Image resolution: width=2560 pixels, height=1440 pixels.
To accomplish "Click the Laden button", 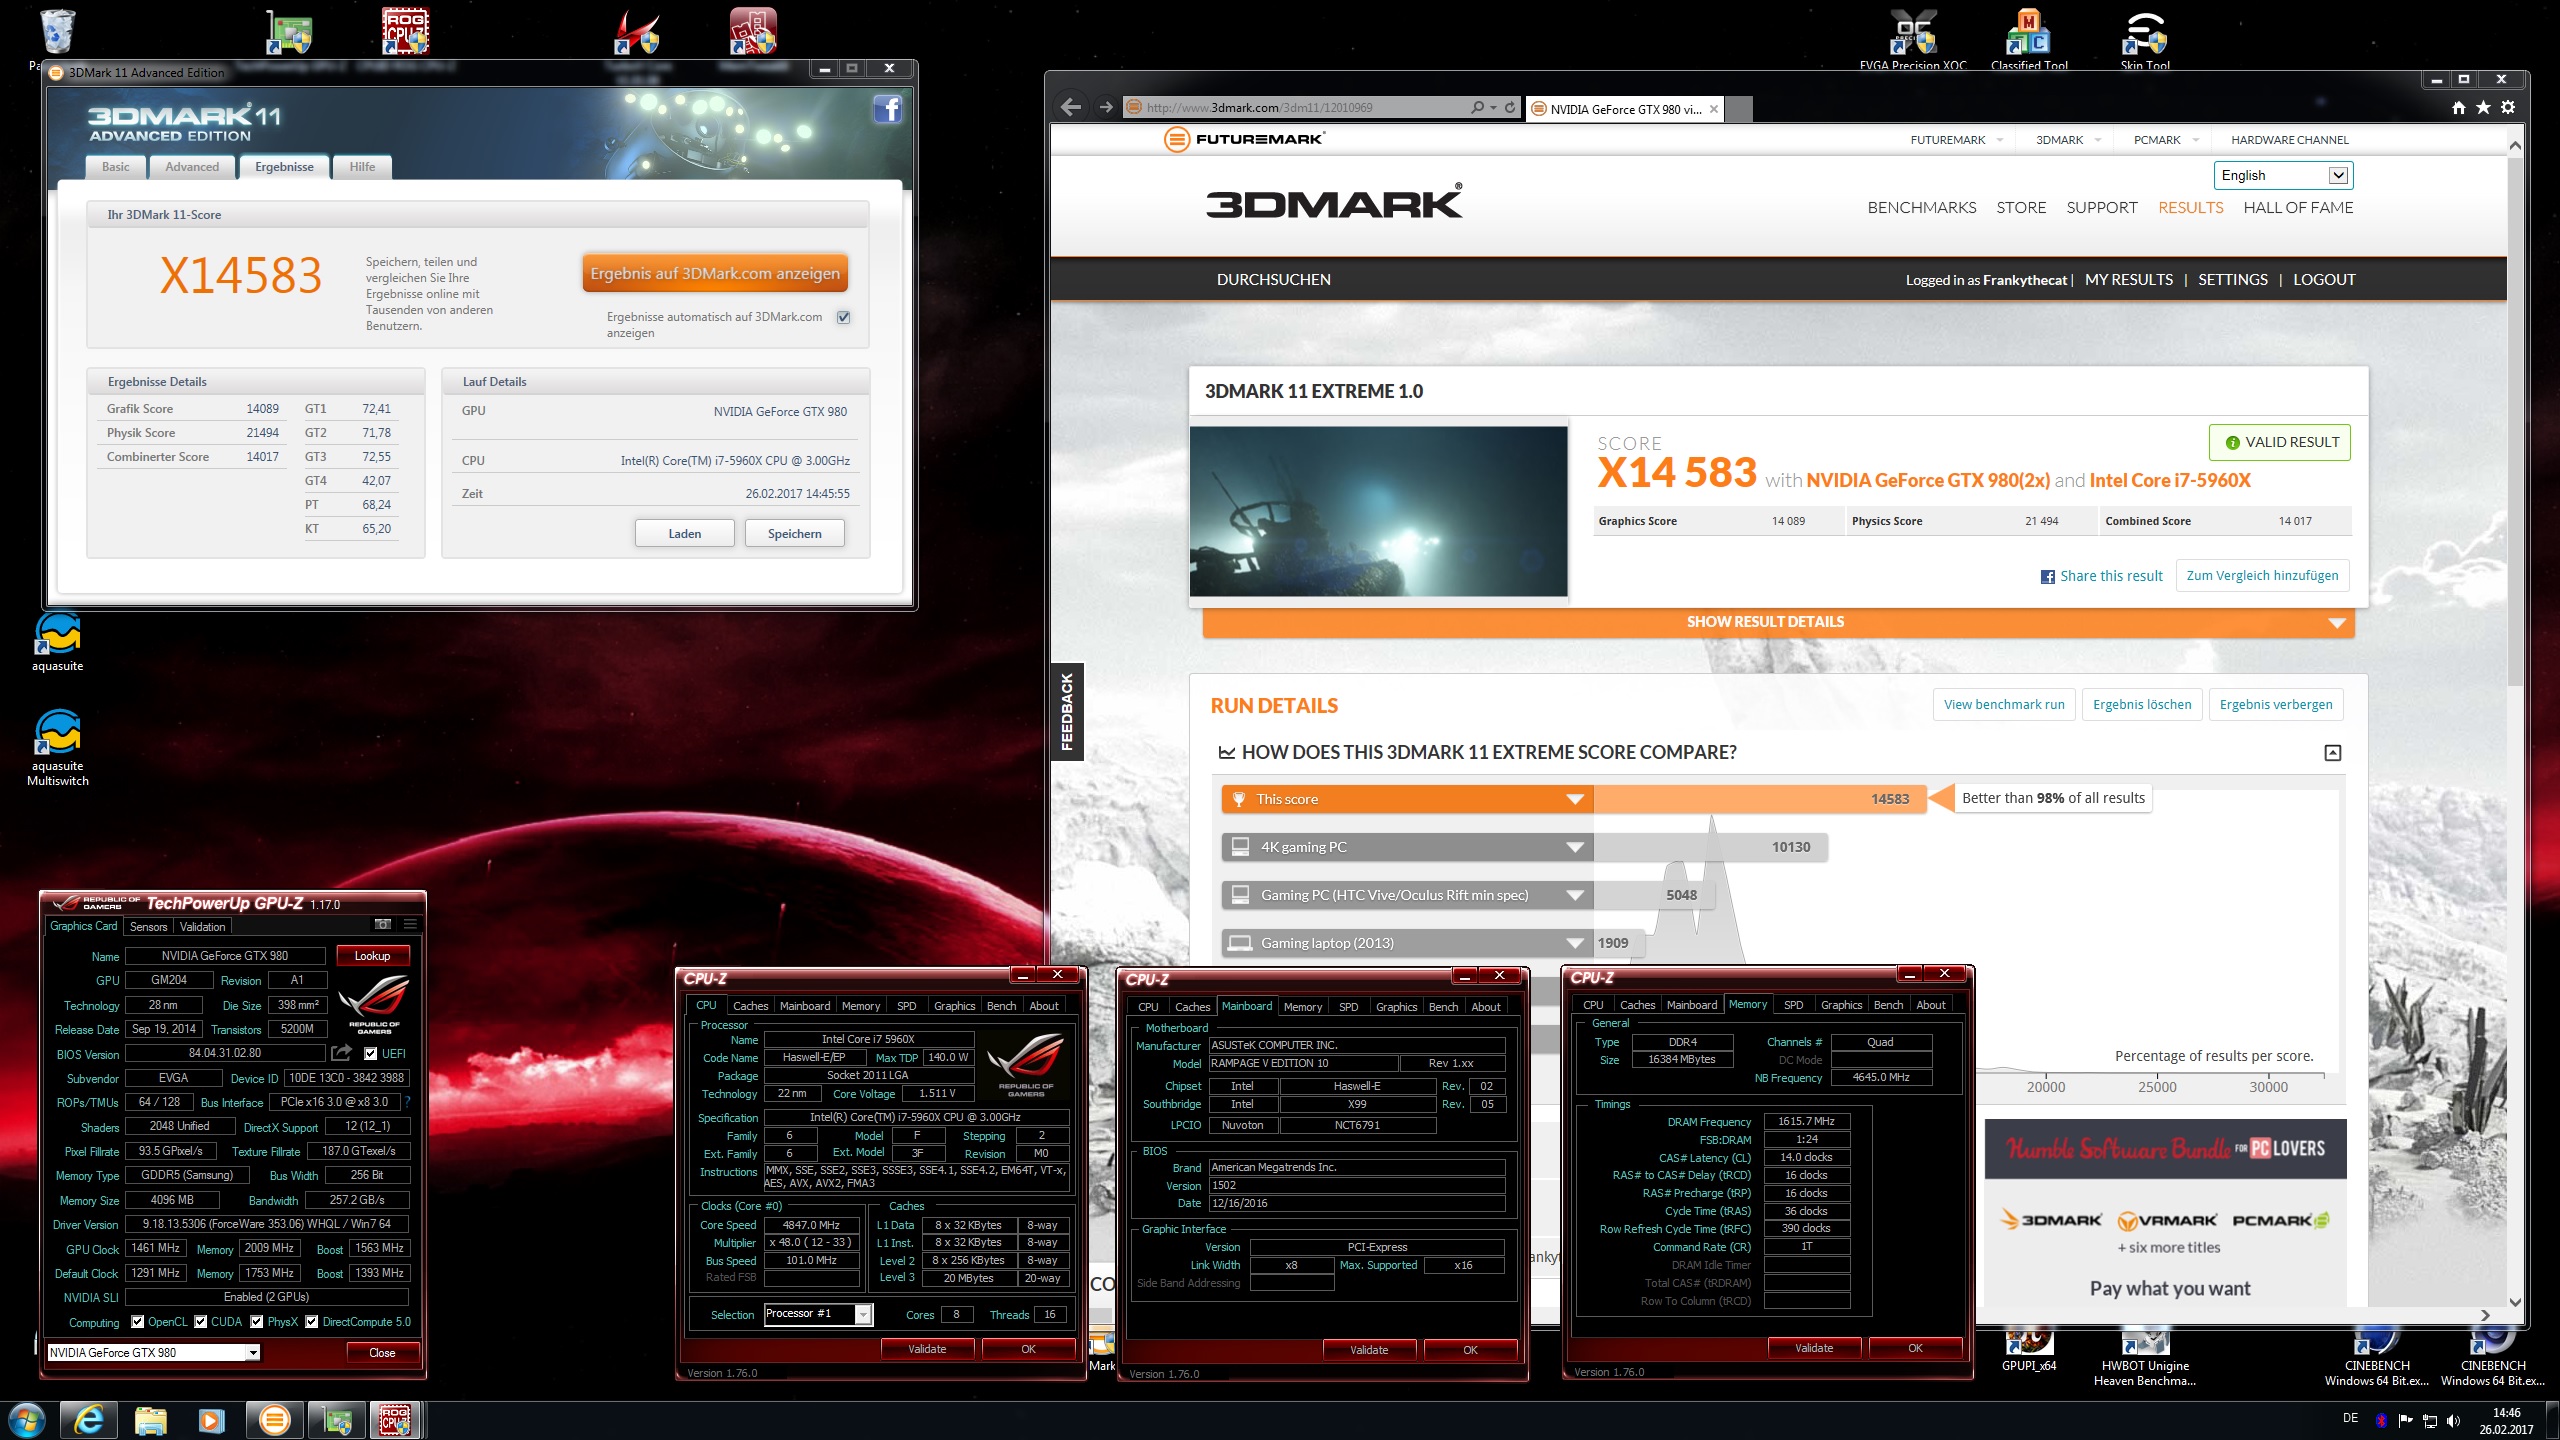I will click(x=685, y=534).
